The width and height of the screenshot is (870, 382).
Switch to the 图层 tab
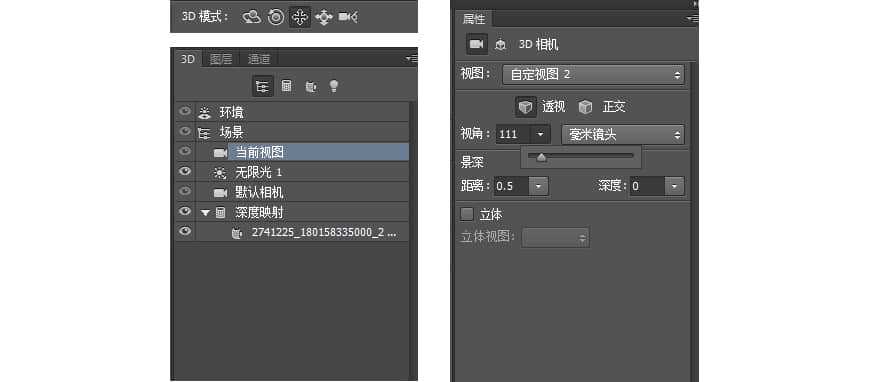[x=221, y=59]
